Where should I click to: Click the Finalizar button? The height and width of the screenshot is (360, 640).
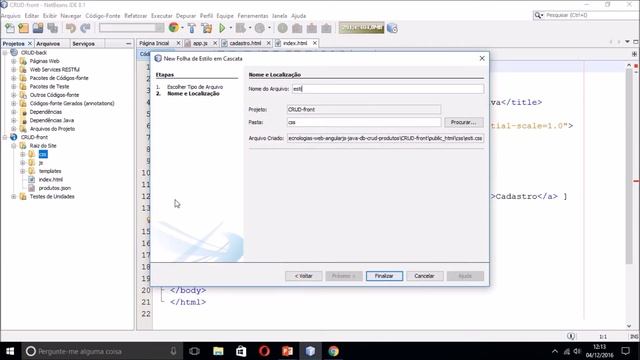384,276
